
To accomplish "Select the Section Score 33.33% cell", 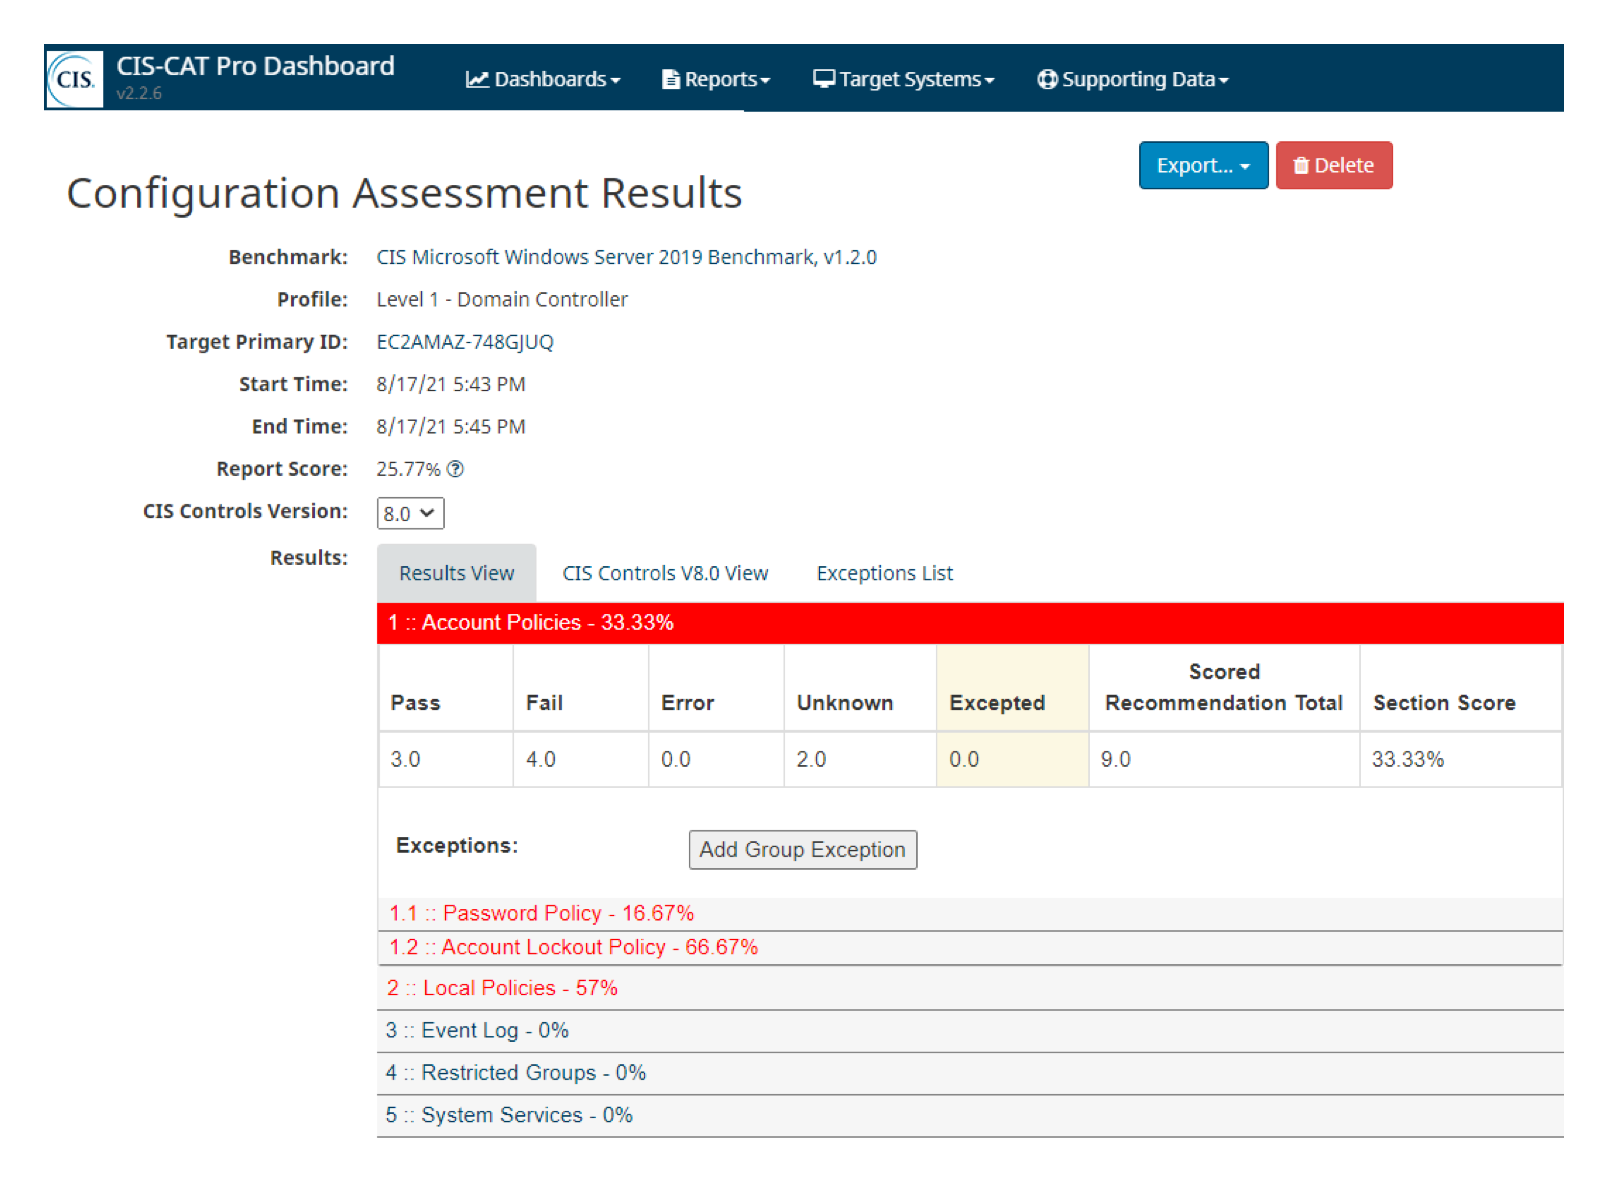I will pyautogui.click(x=1460, y=759).
